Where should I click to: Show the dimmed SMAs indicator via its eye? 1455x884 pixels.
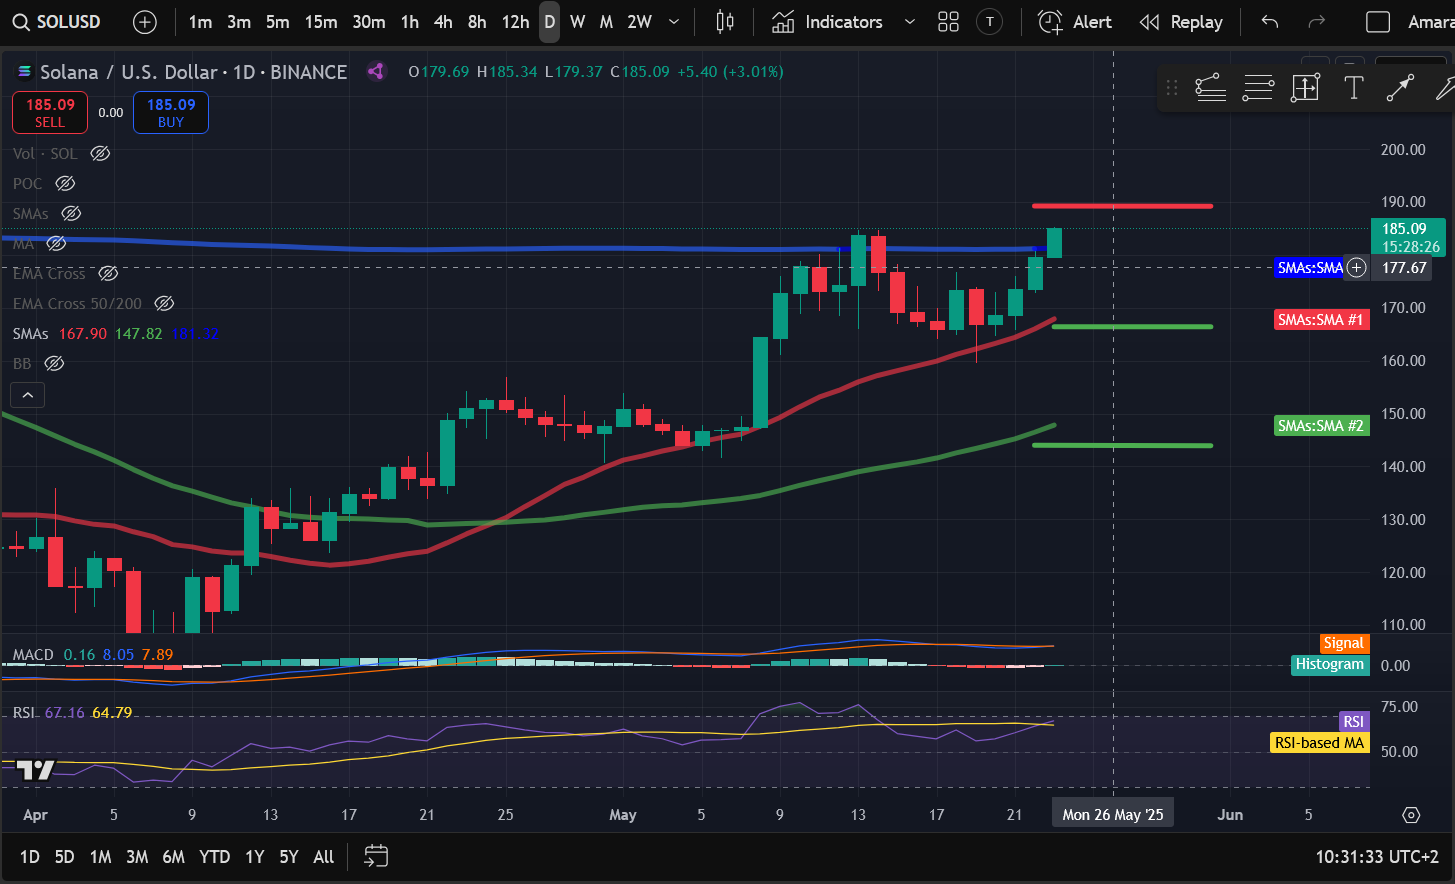pos(71,213)
